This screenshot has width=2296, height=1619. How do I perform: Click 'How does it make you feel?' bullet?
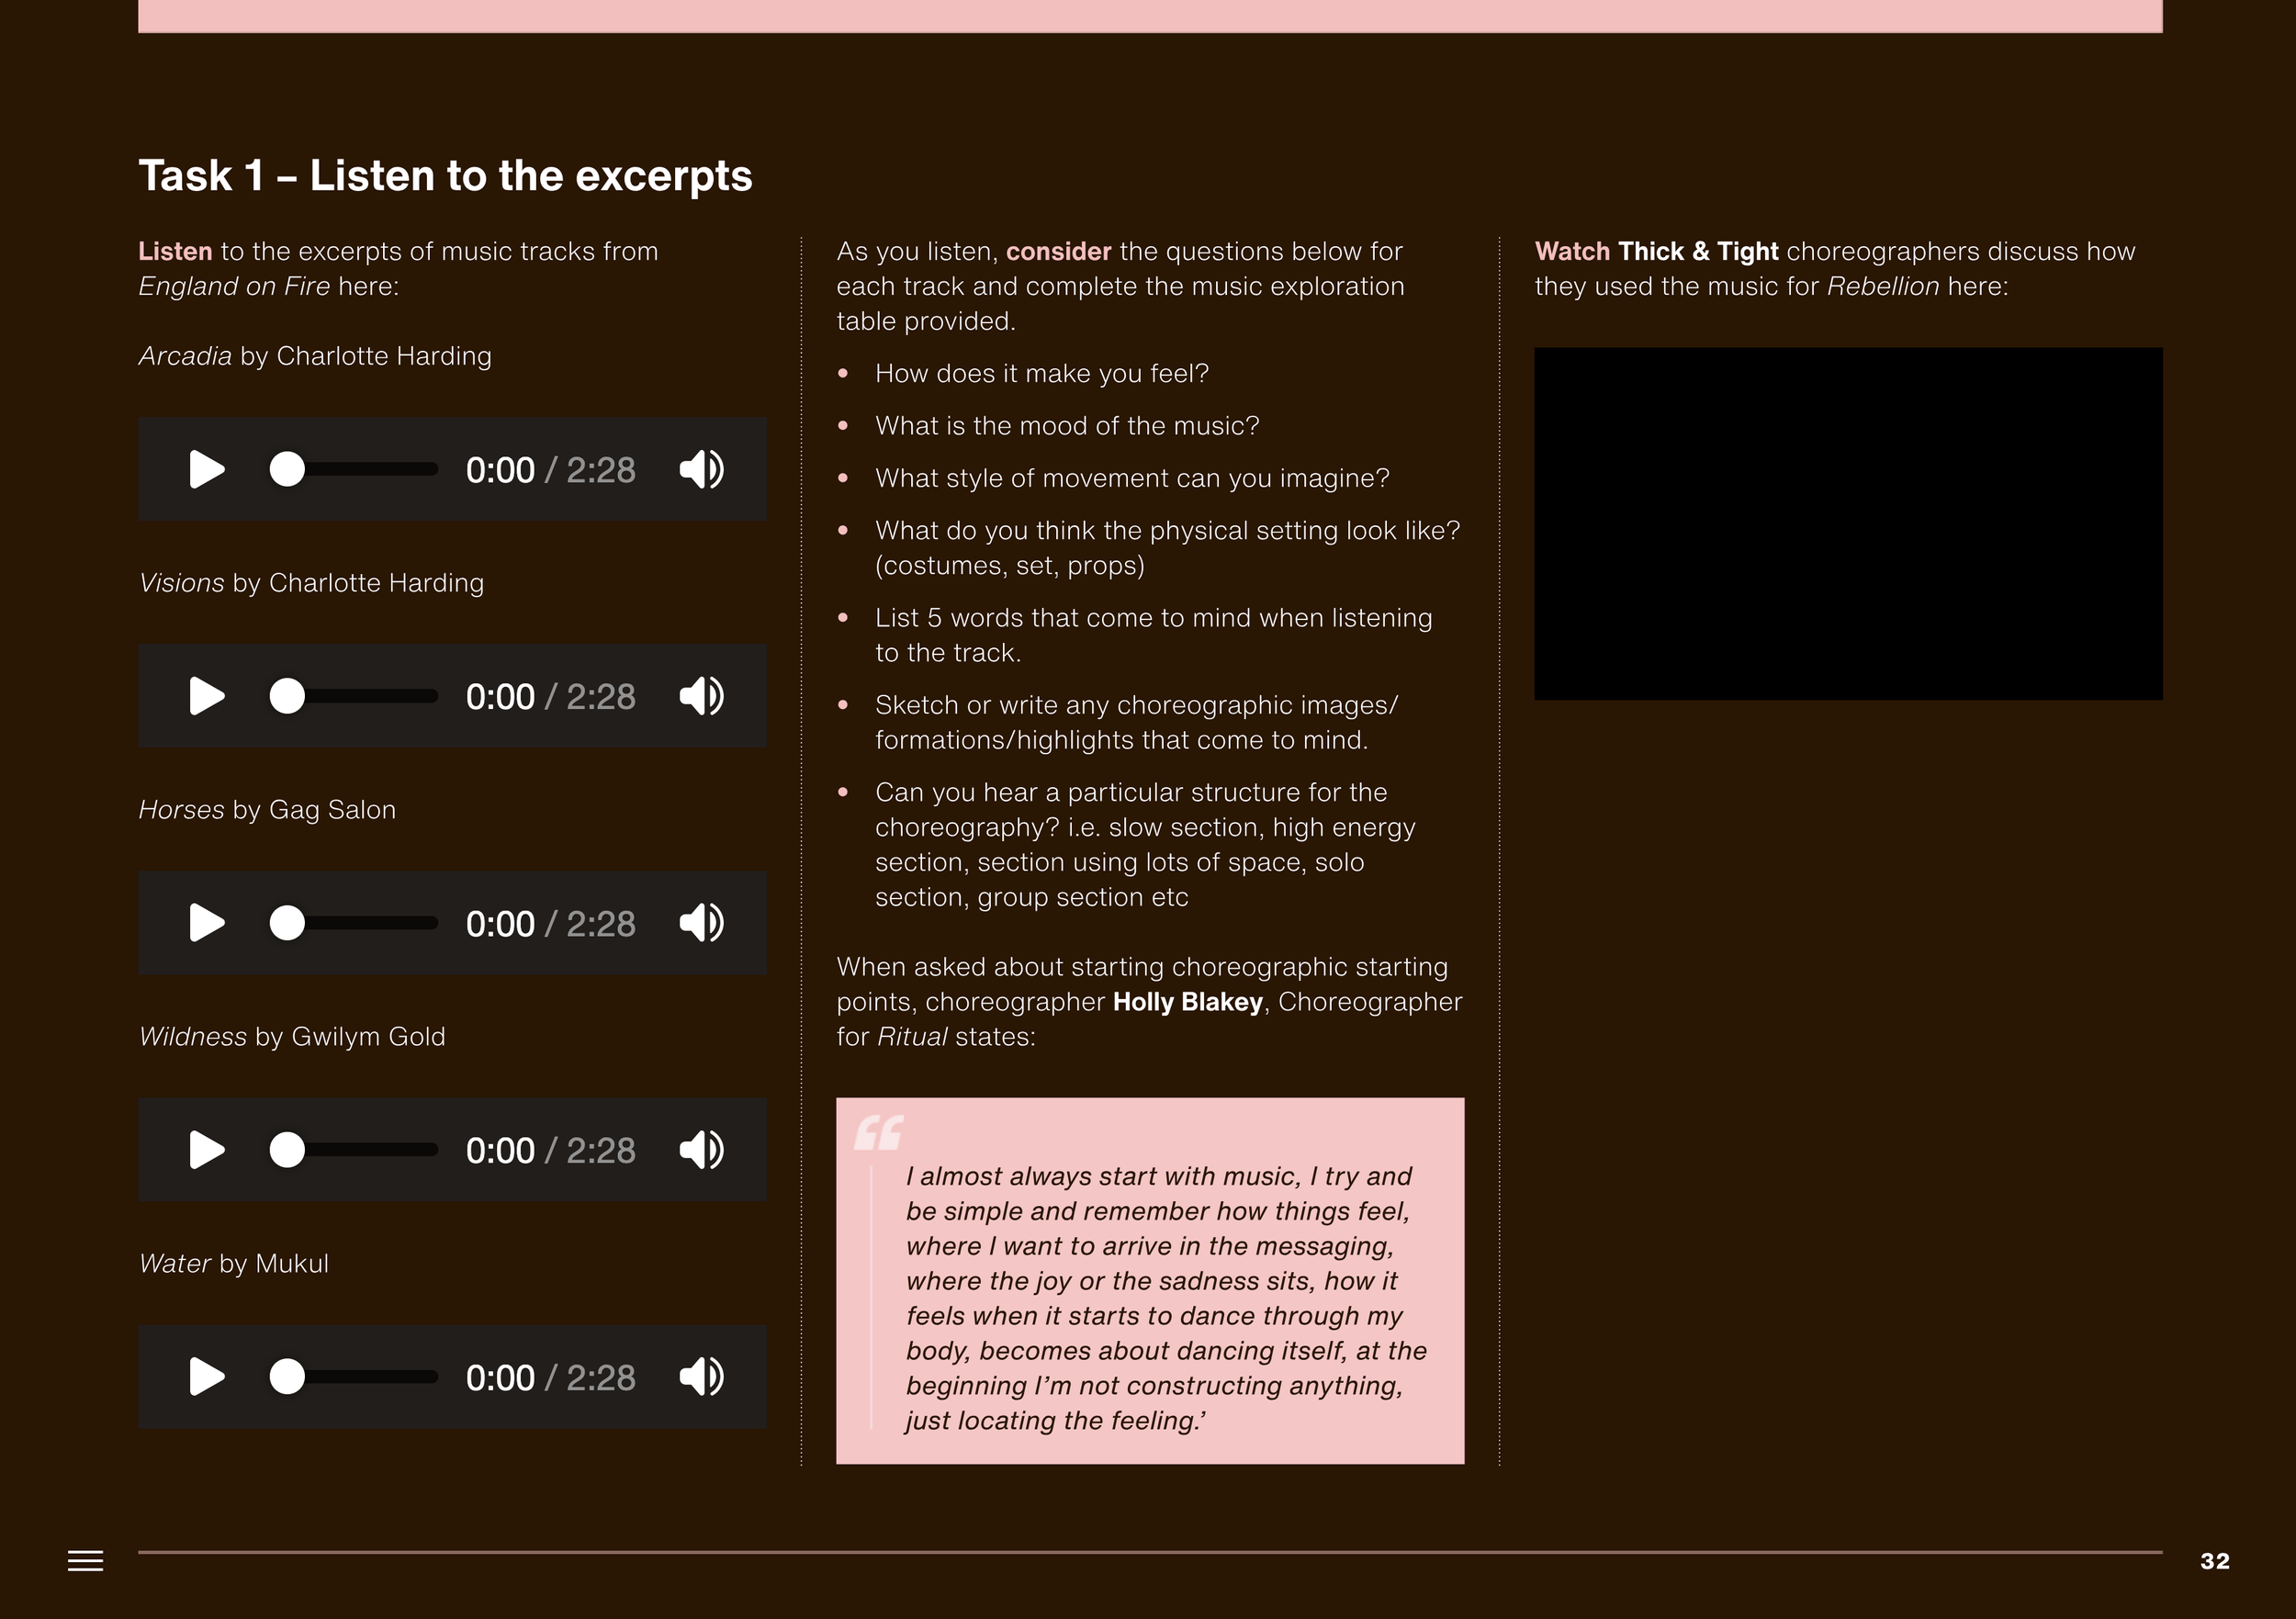pyautogui.click(x=1042, y=374)
